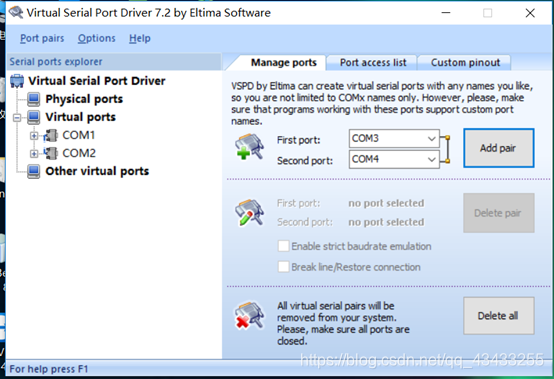Click the COM2 port connector icon

coord(51,153)
